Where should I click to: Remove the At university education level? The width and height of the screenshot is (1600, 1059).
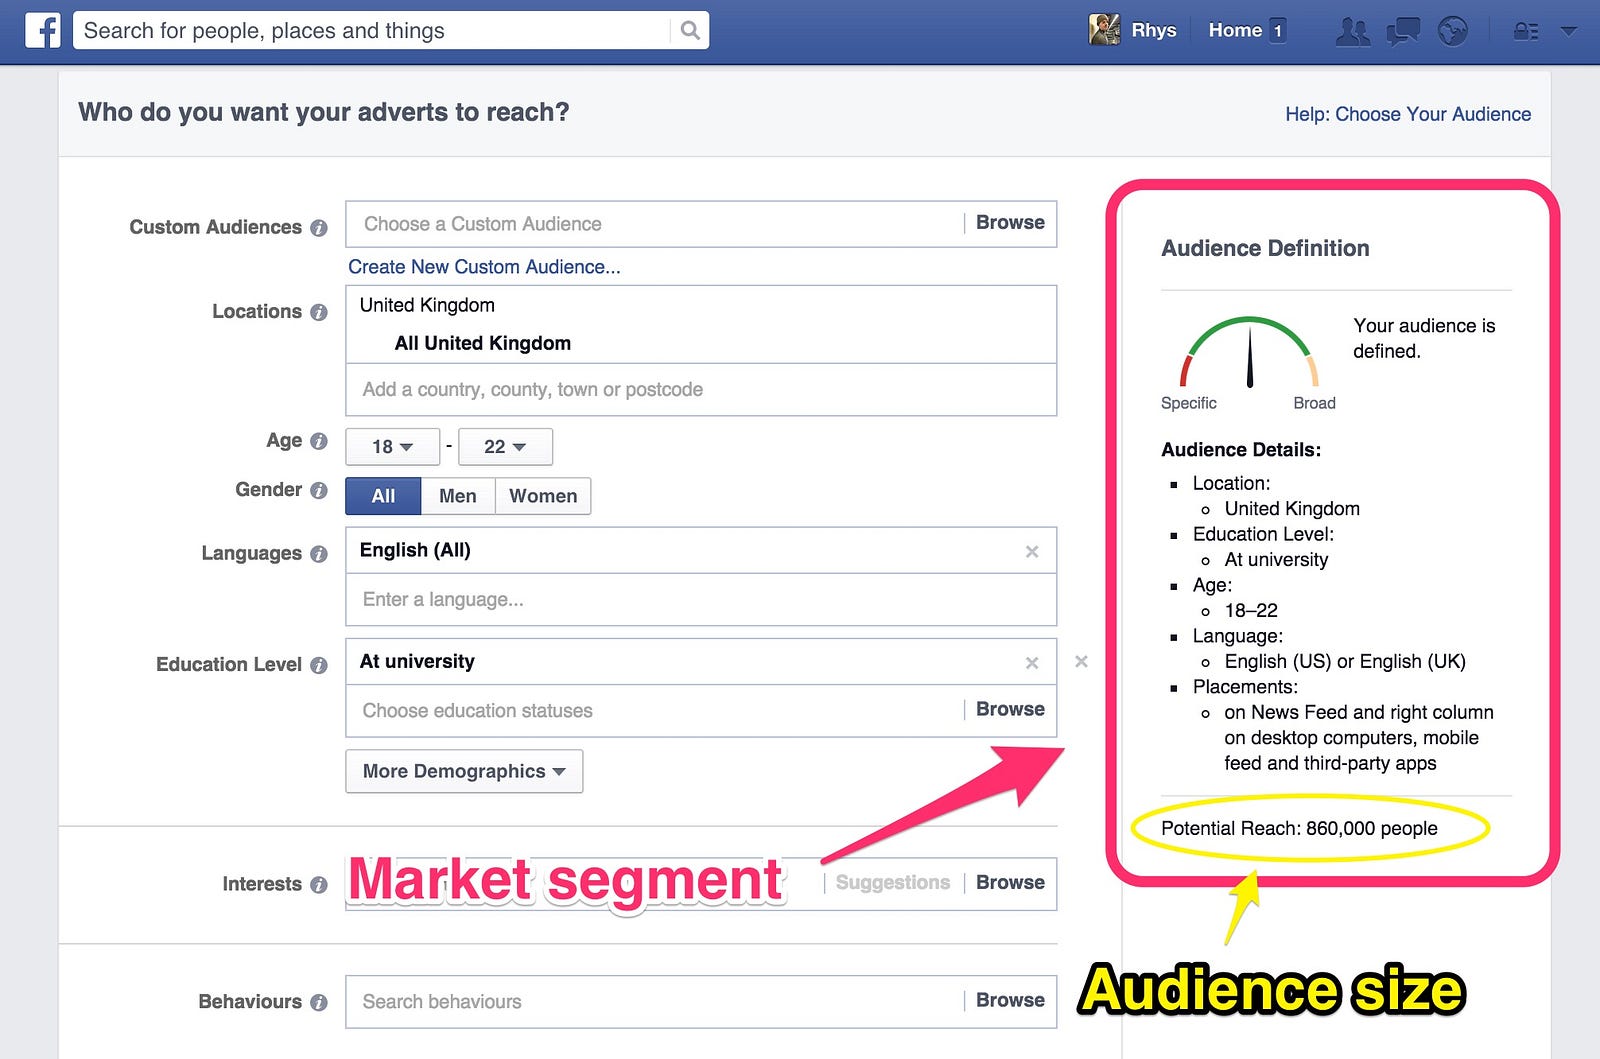[x=1032, y=663]
